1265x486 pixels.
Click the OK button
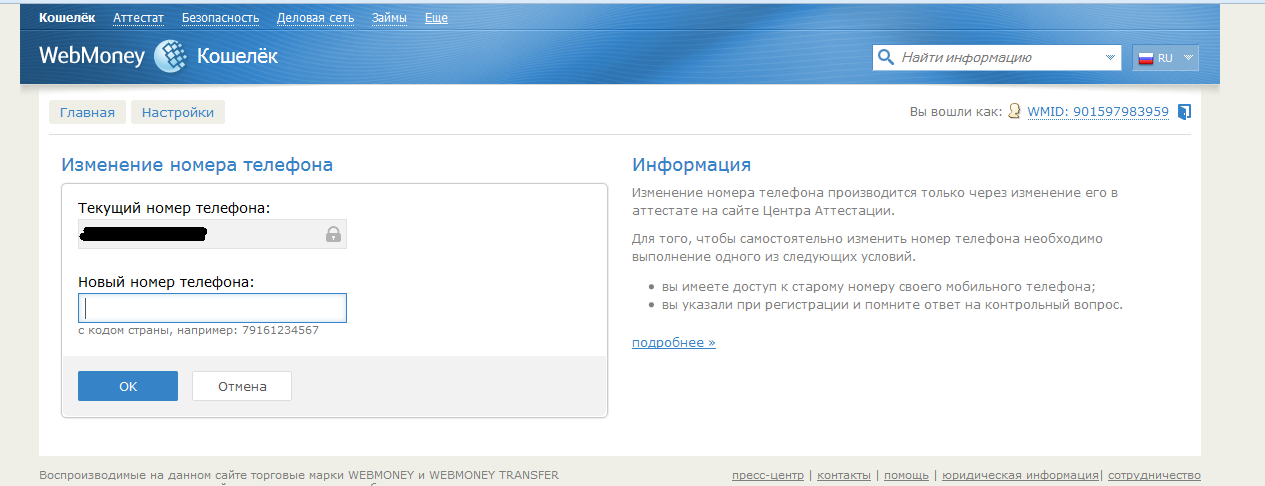128,386
